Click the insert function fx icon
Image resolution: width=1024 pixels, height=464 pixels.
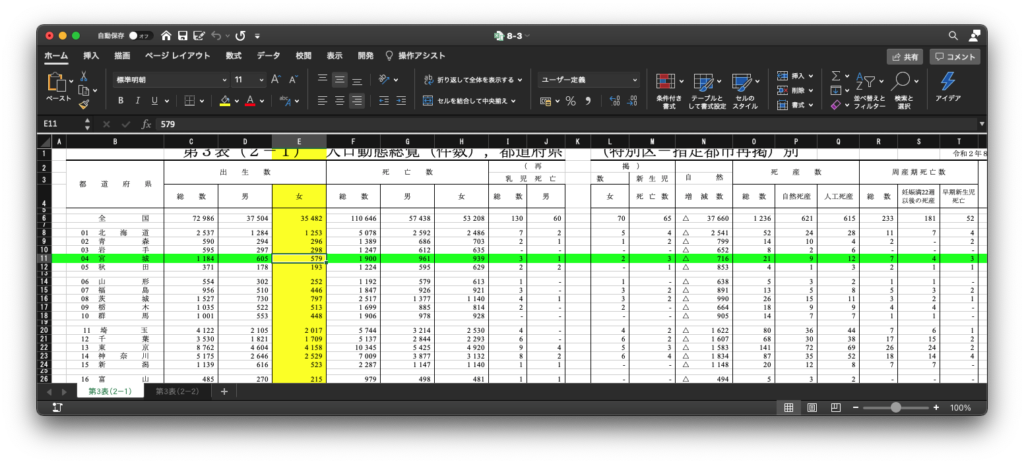tap(146, 124)
